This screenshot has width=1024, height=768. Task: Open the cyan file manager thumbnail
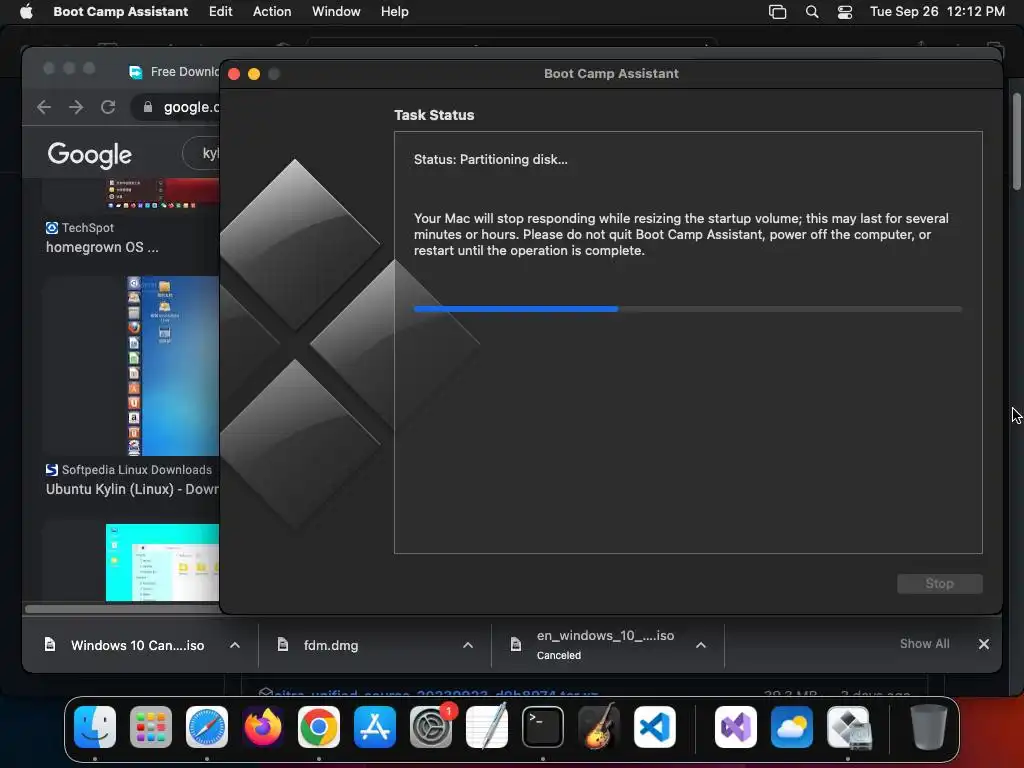[x=162, y=562]
